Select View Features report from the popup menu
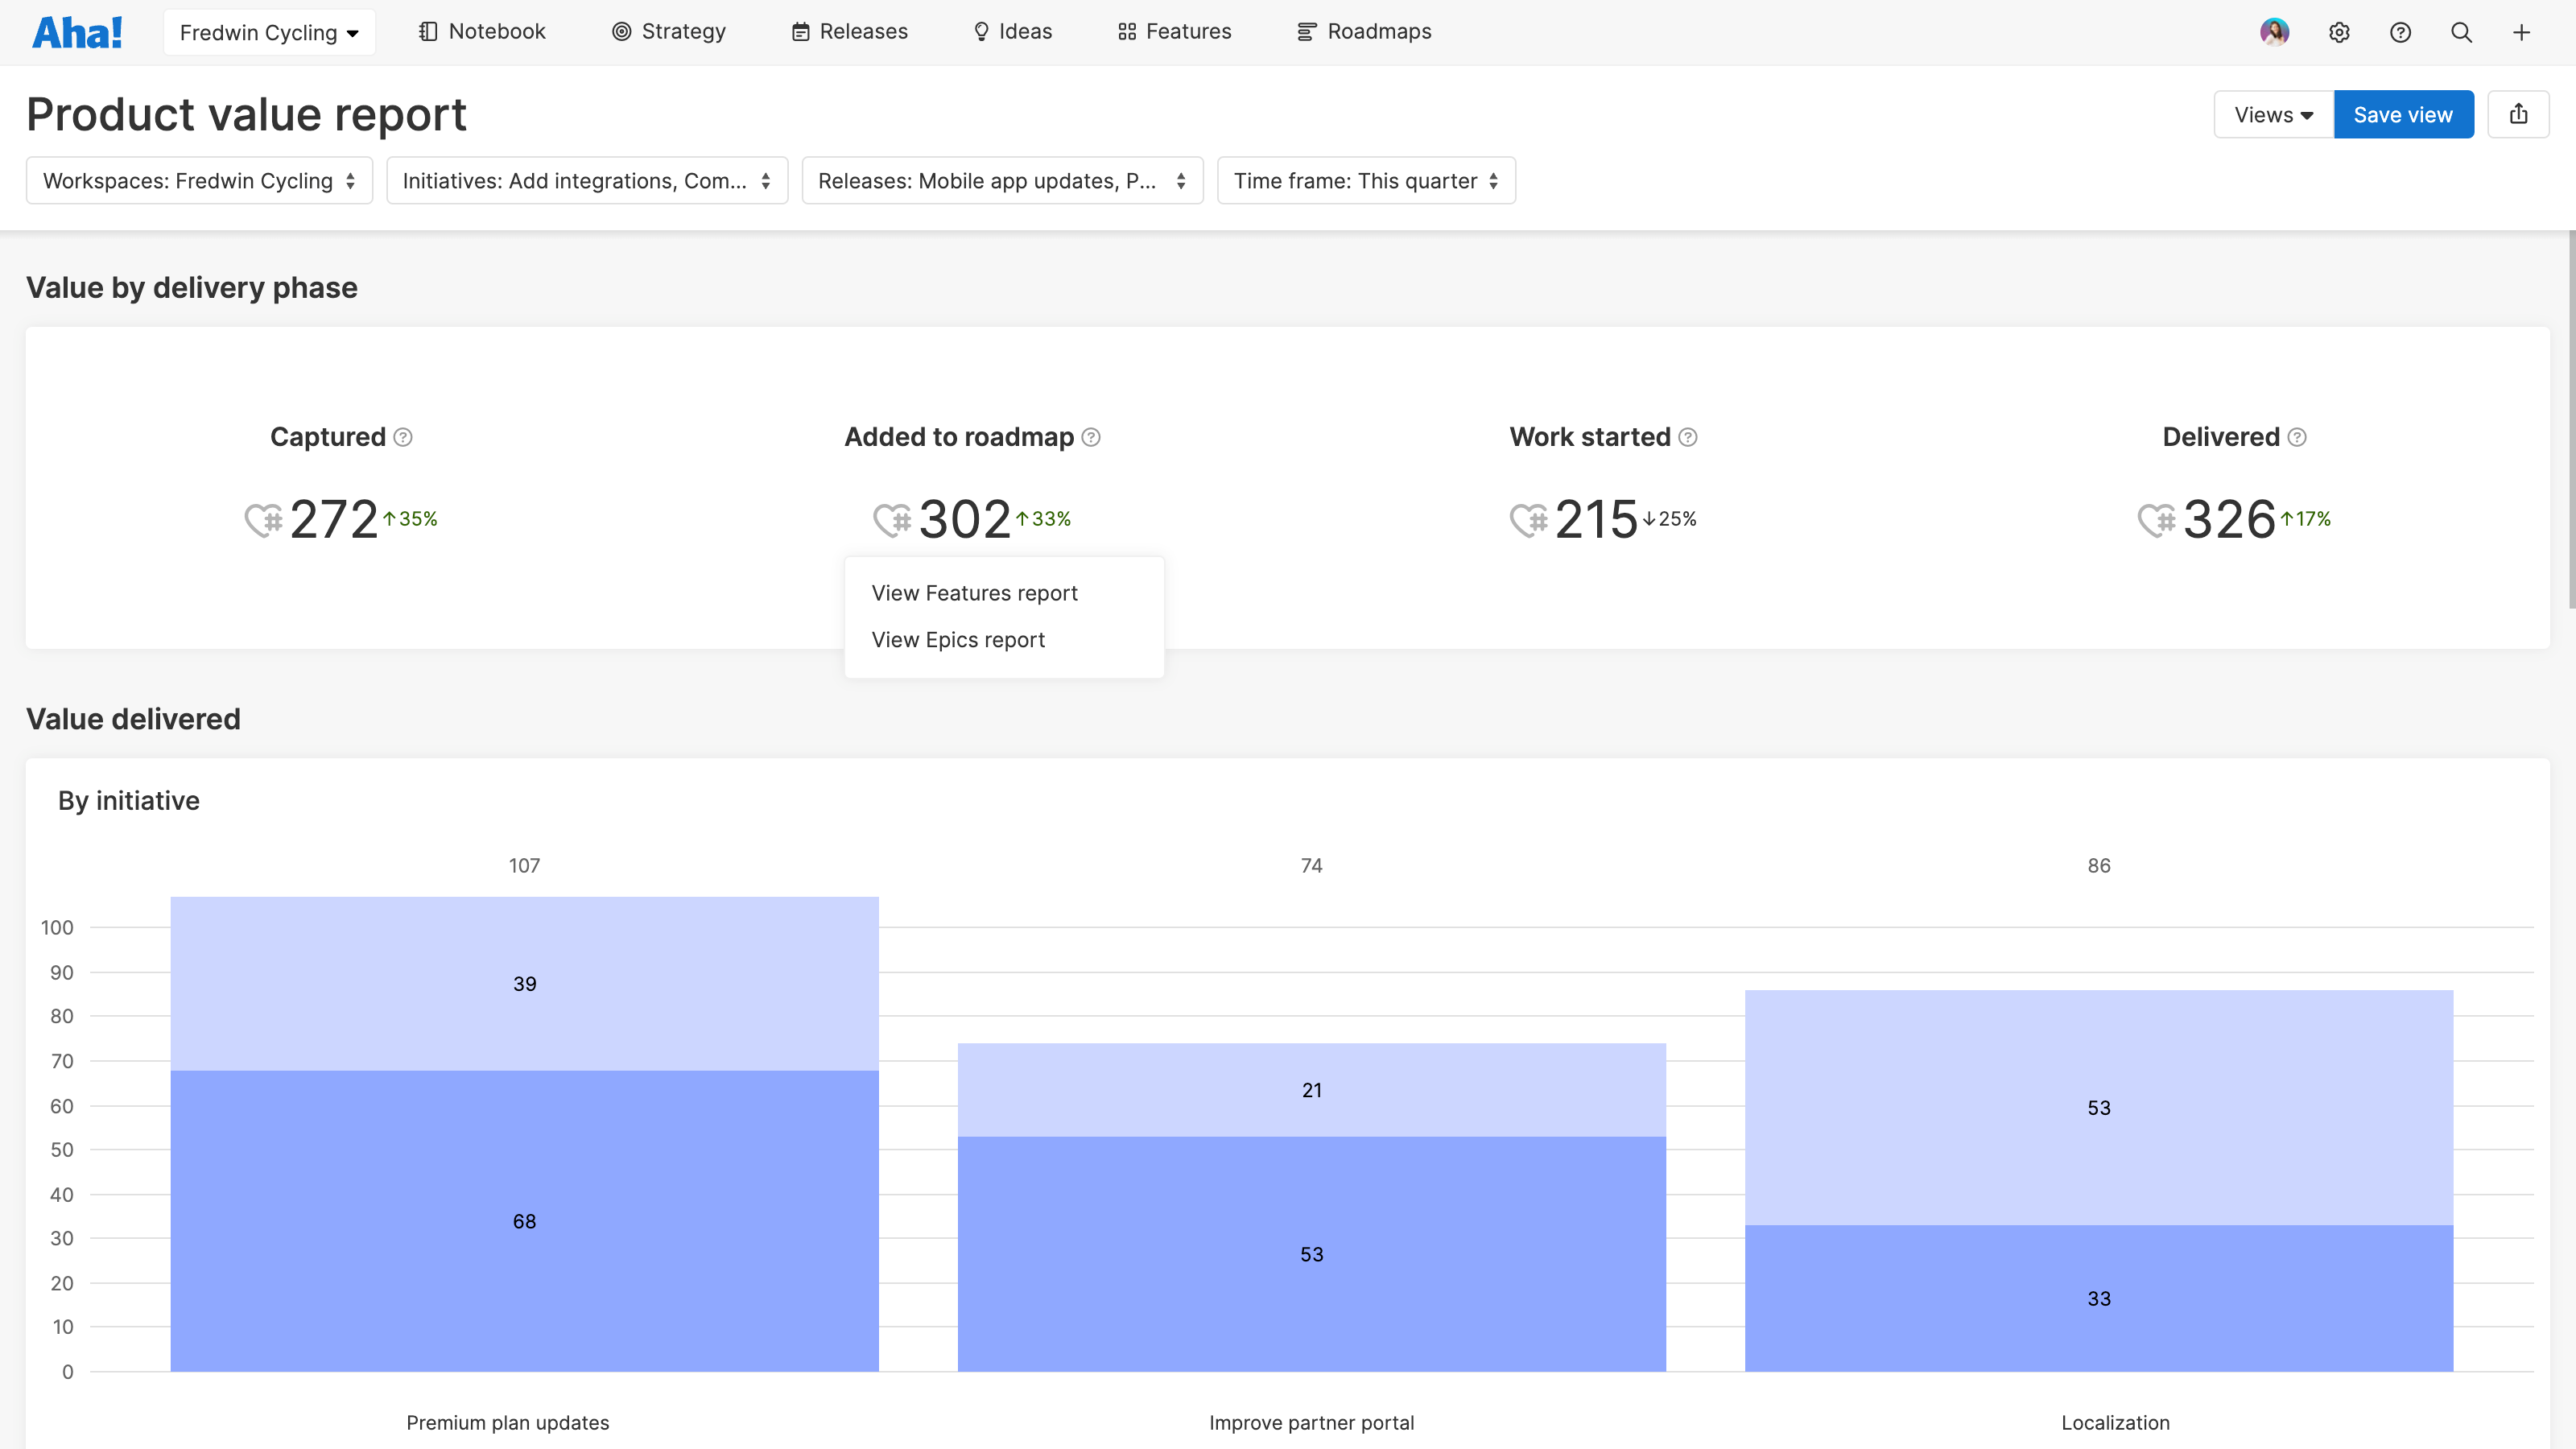This screenshot has height=1449, width=2576. 974,592
